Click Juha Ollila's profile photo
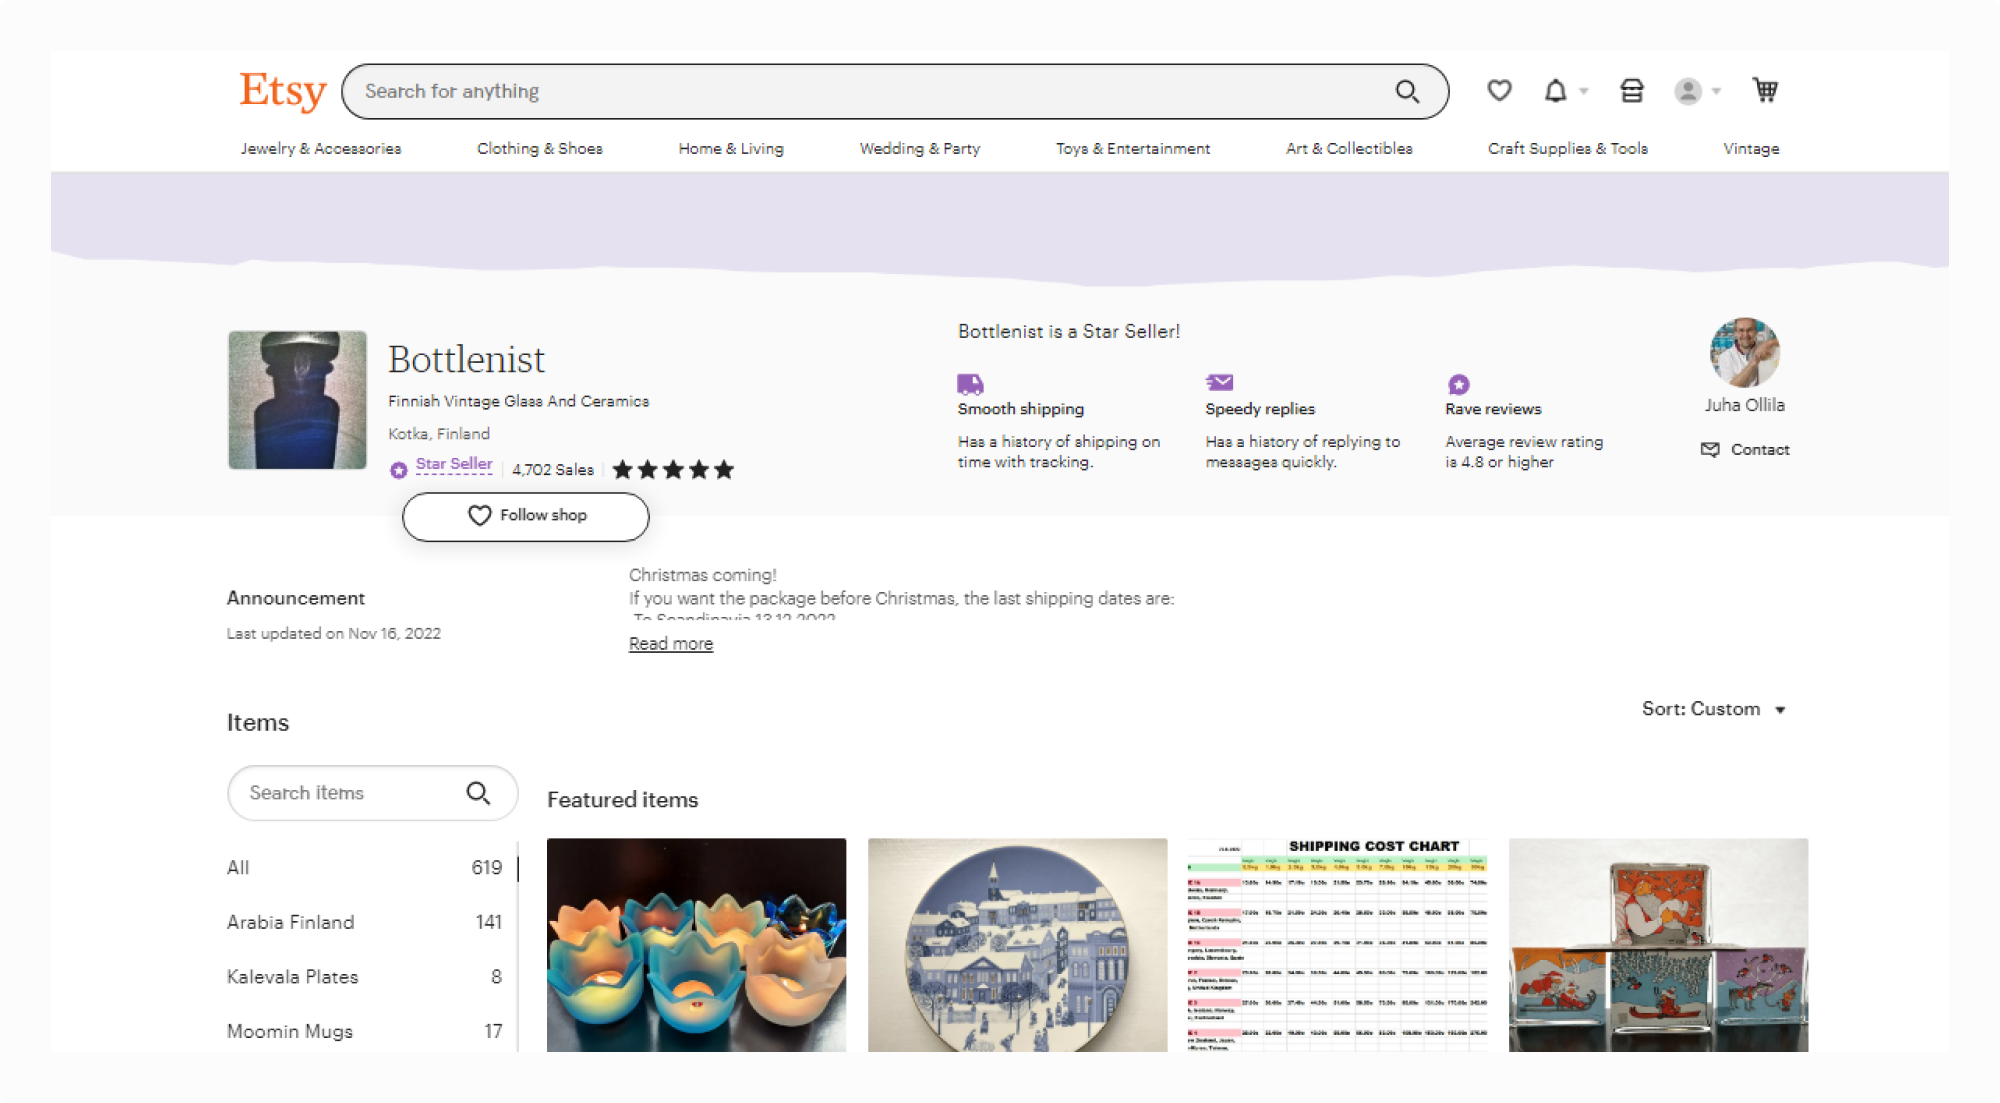 coord(1745,353)
